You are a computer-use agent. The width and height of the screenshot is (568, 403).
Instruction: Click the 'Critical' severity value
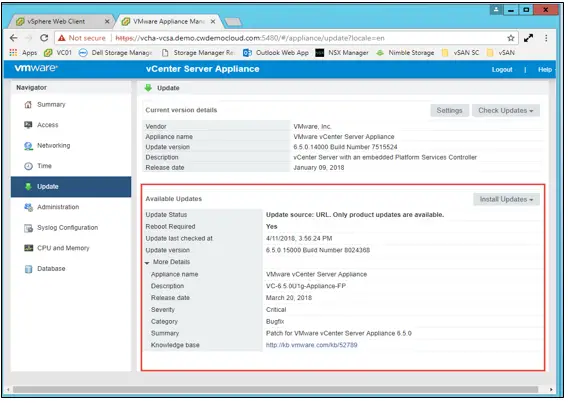click(x=276, y=310)
